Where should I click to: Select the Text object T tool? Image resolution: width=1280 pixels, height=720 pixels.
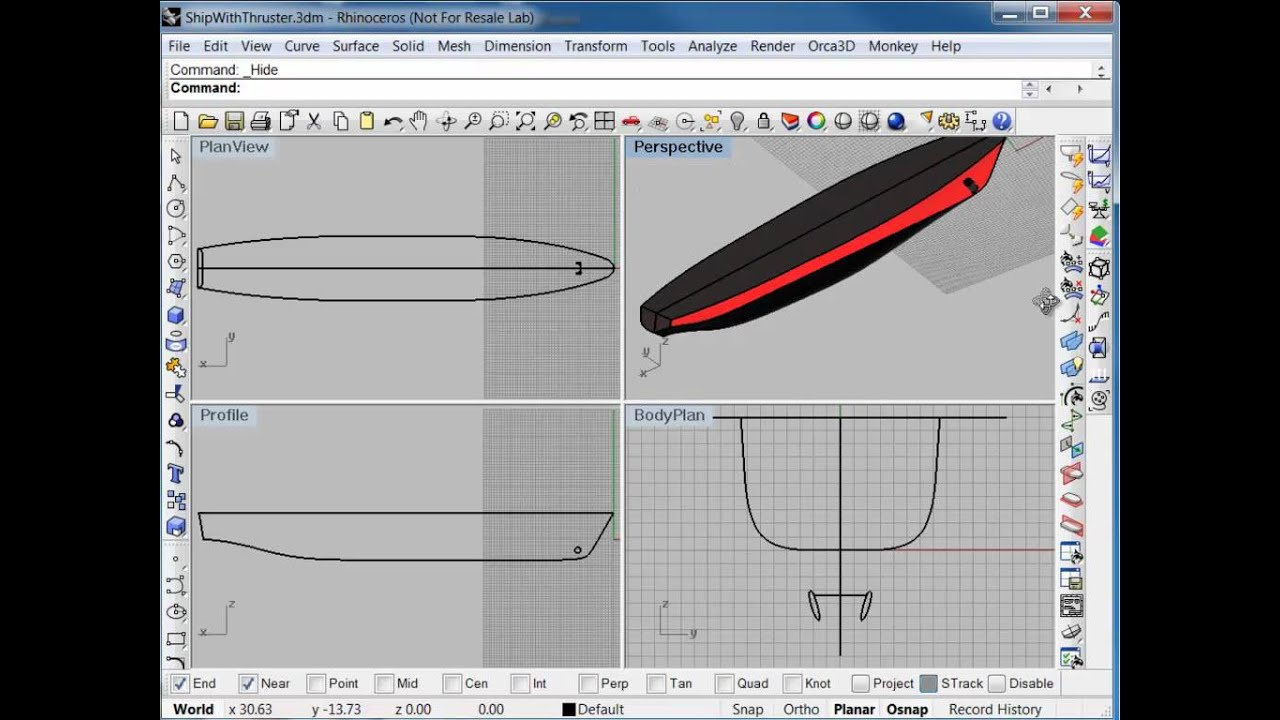pos(176,474)
